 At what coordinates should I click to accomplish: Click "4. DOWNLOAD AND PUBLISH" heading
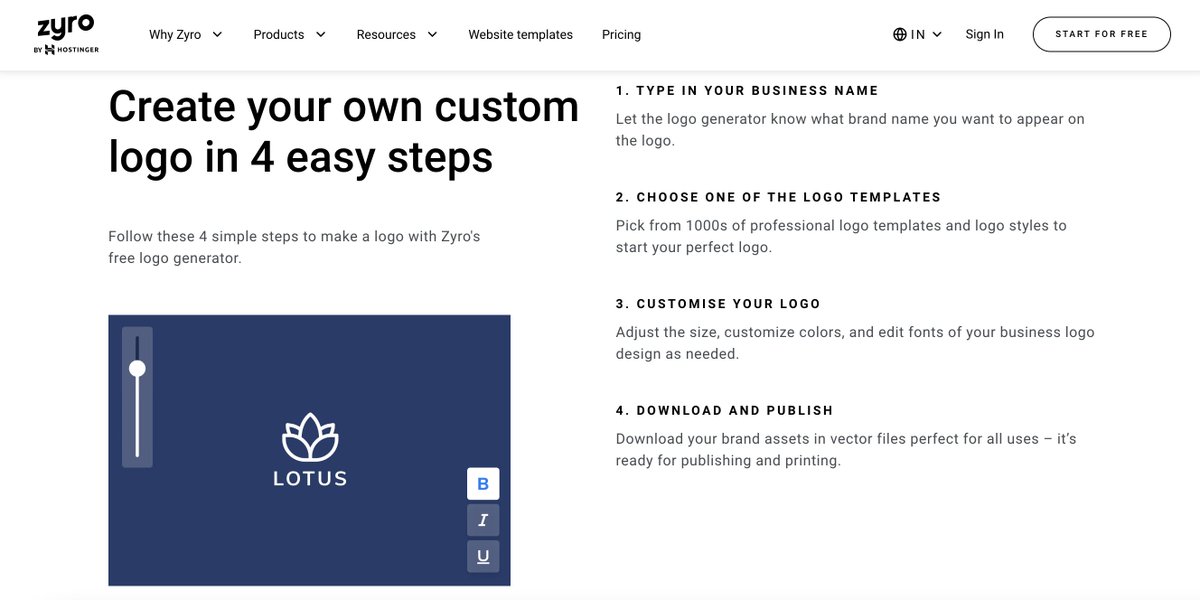725,411
